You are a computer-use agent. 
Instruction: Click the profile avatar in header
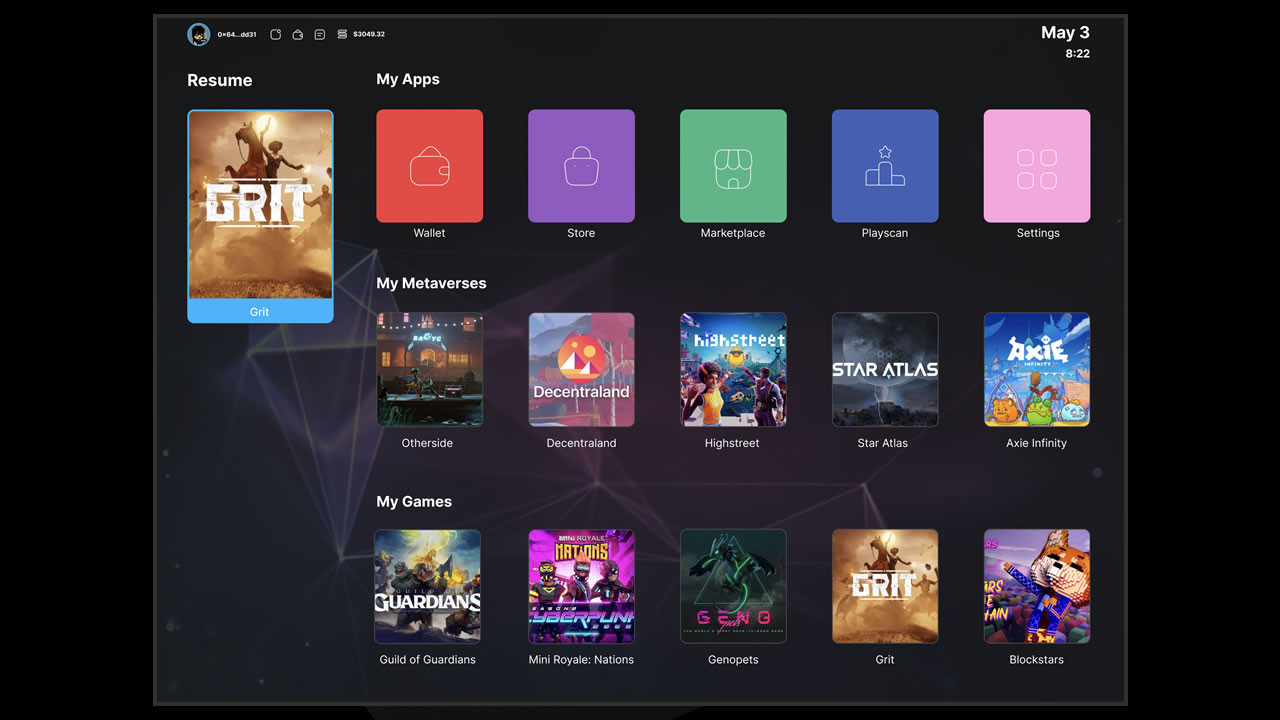coord(198,35)
